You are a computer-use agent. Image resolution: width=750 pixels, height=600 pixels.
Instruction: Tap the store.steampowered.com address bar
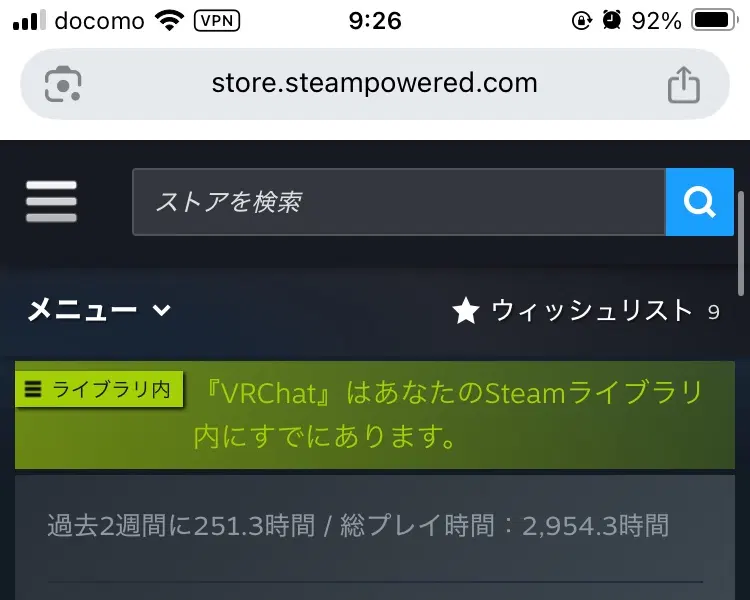375,84
